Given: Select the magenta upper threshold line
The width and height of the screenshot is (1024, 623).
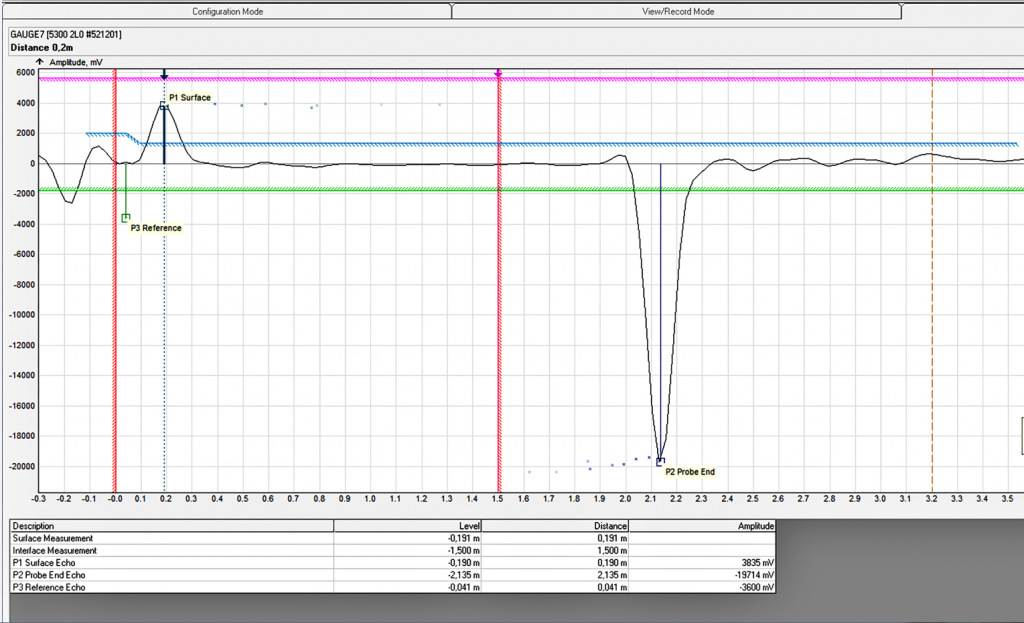Looking at the screenshot, I should pos(530,79).
